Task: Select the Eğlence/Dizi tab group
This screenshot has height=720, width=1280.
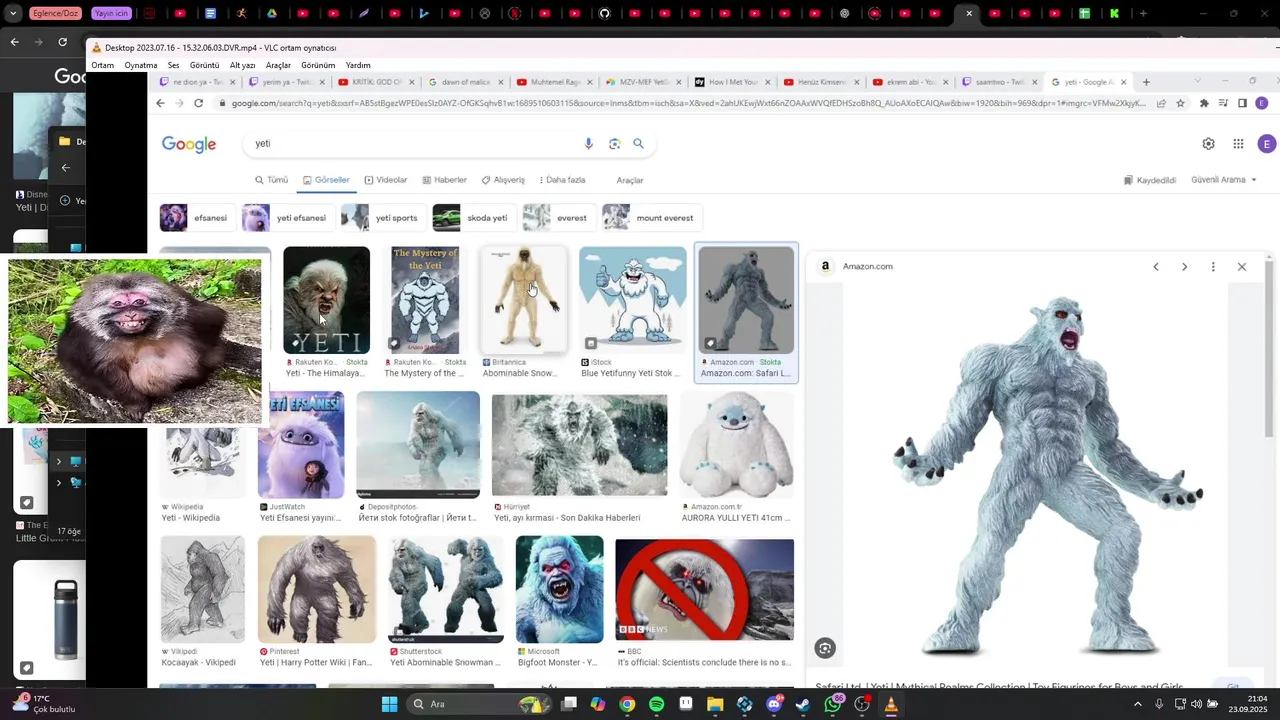Action: point(56,13)
